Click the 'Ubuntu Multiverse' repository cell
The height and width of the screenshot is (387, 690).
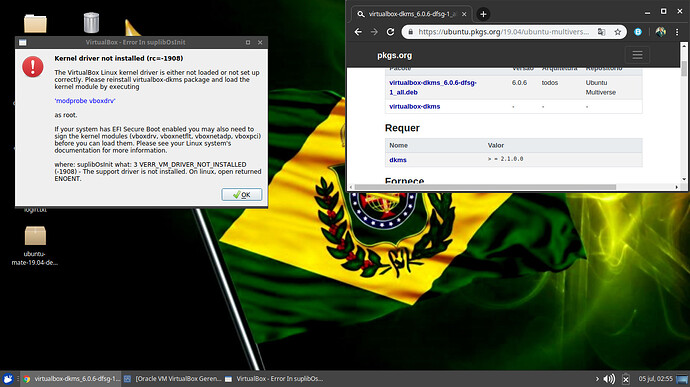point(601,87)
